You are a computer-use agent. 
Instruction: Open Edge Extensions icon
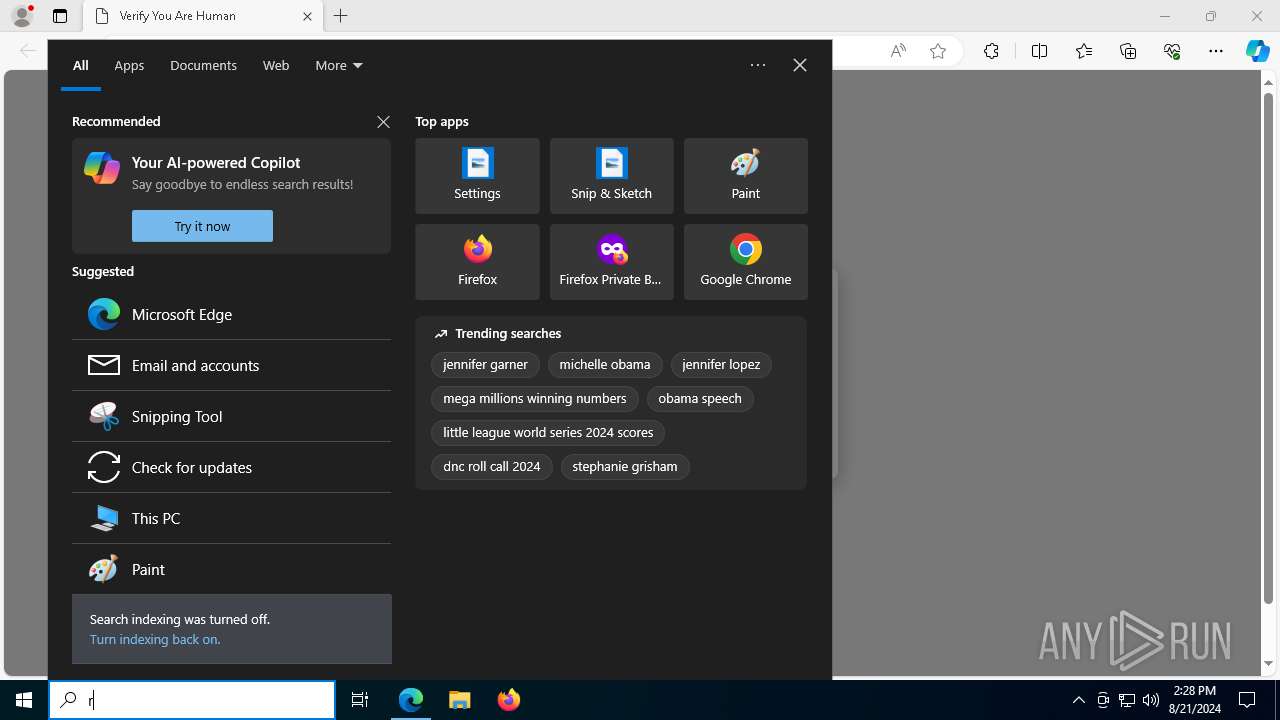pyautogui.click(x=991, y=51)
